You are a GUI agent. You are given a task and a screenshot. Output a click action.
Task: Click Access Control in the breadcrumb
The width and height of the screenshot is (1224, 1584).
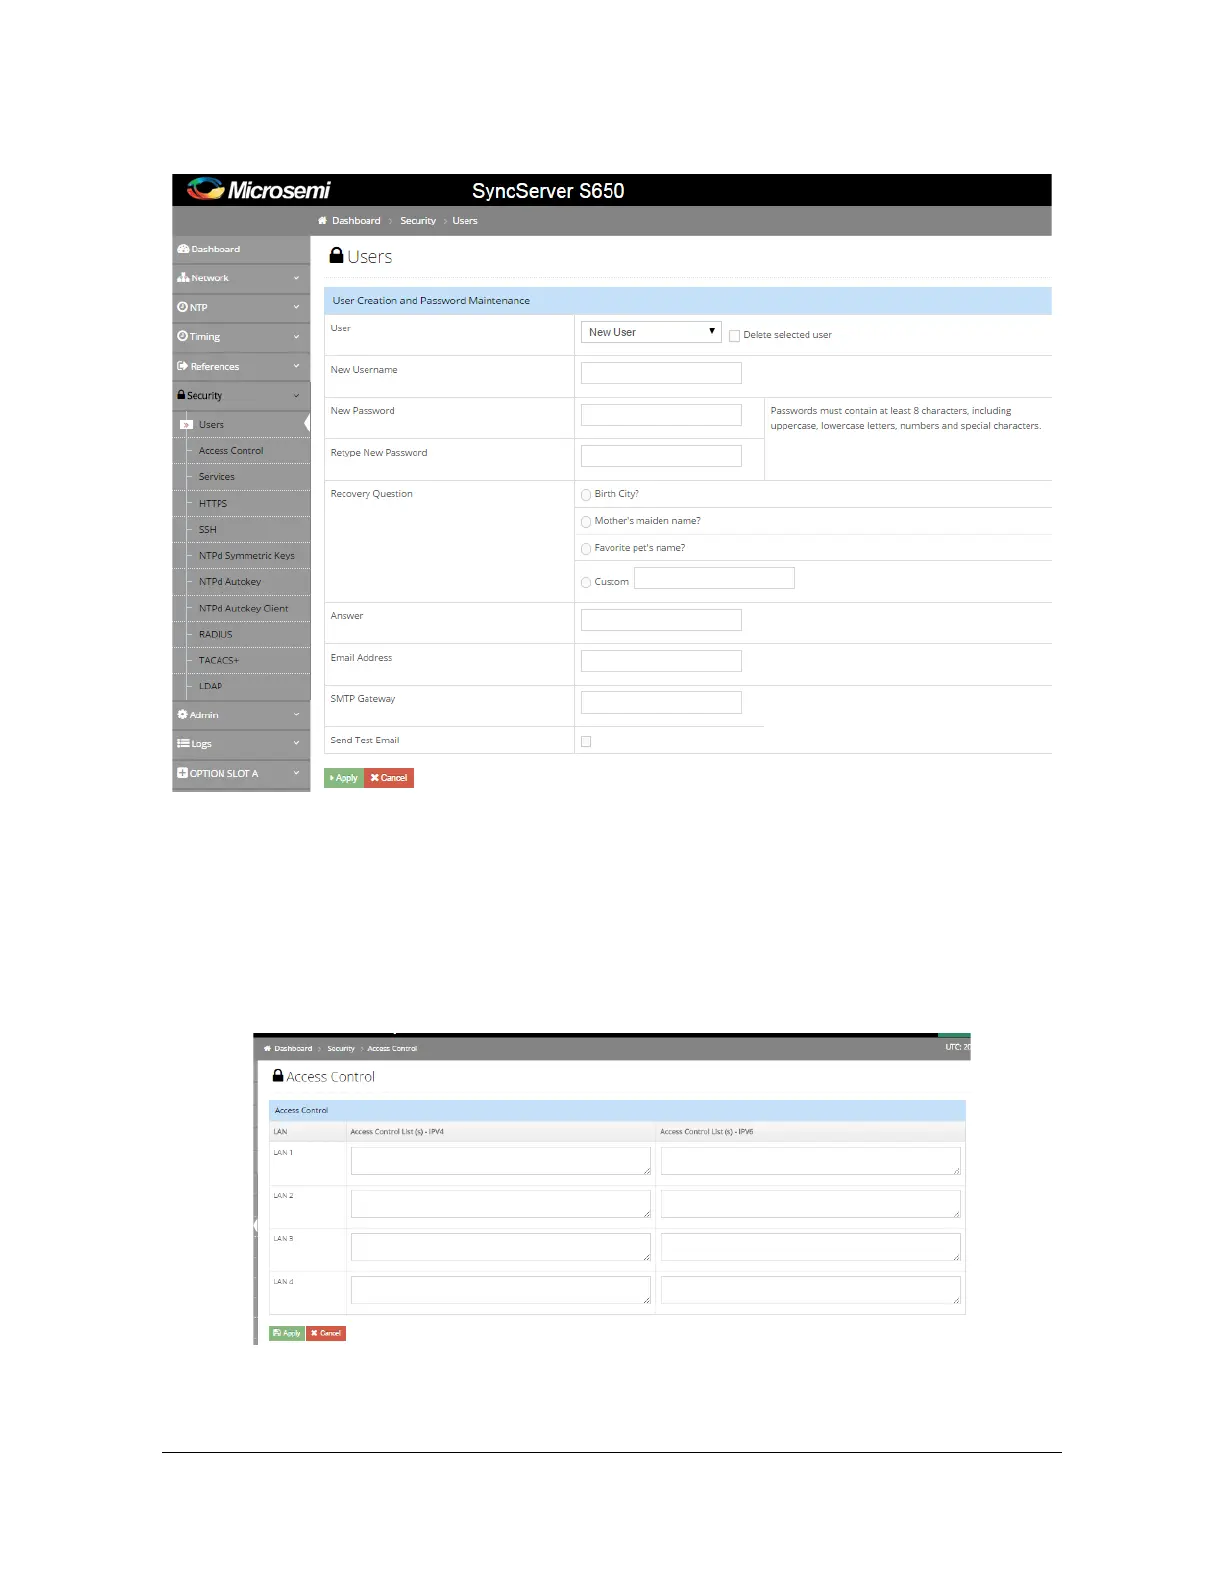click(392, 1049)
